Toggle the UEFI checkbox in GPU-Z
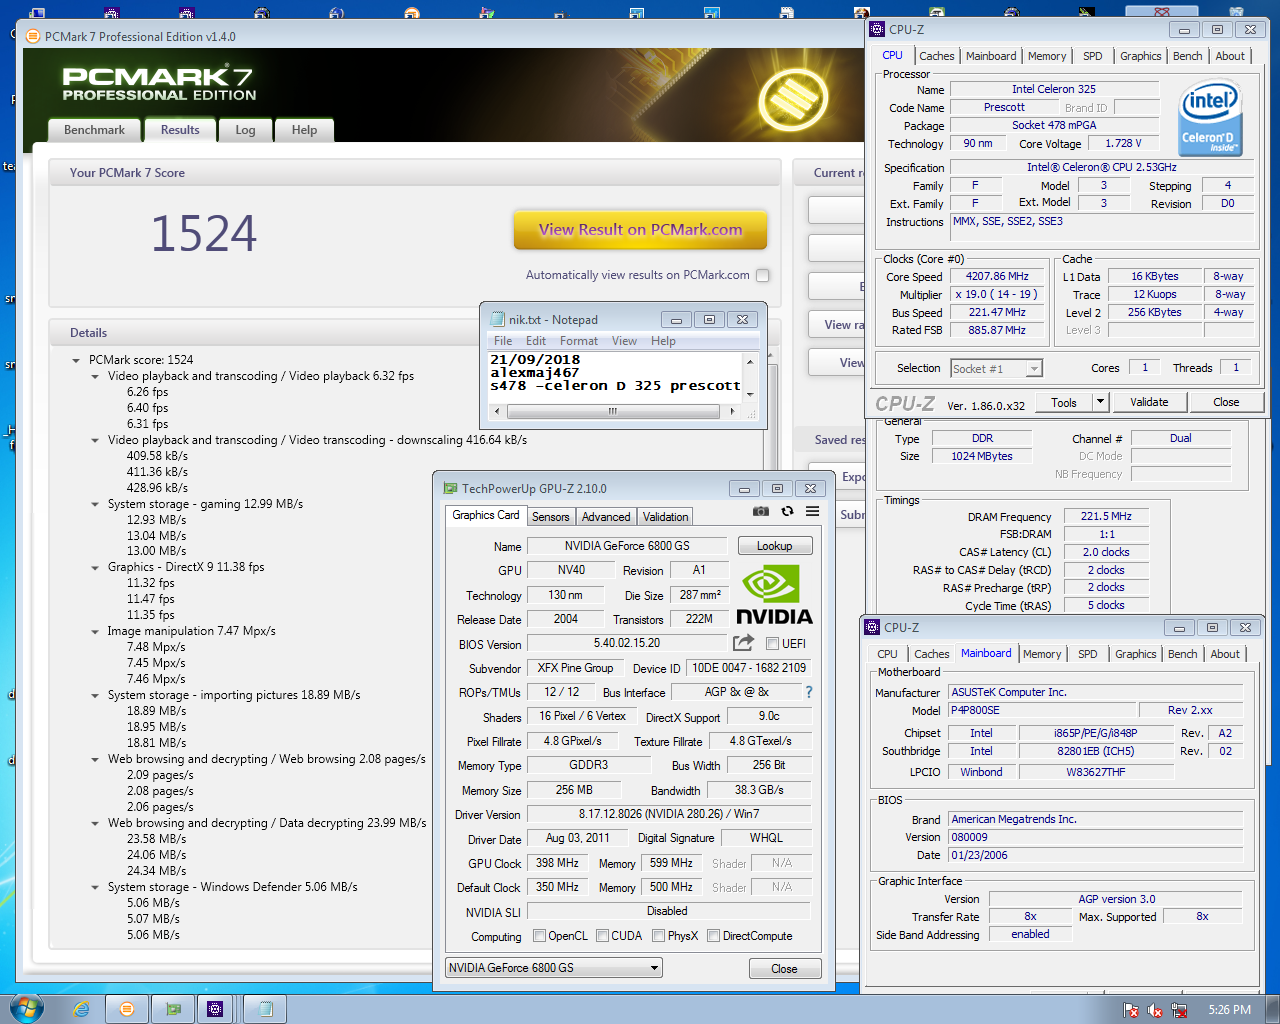 point(772,643)
